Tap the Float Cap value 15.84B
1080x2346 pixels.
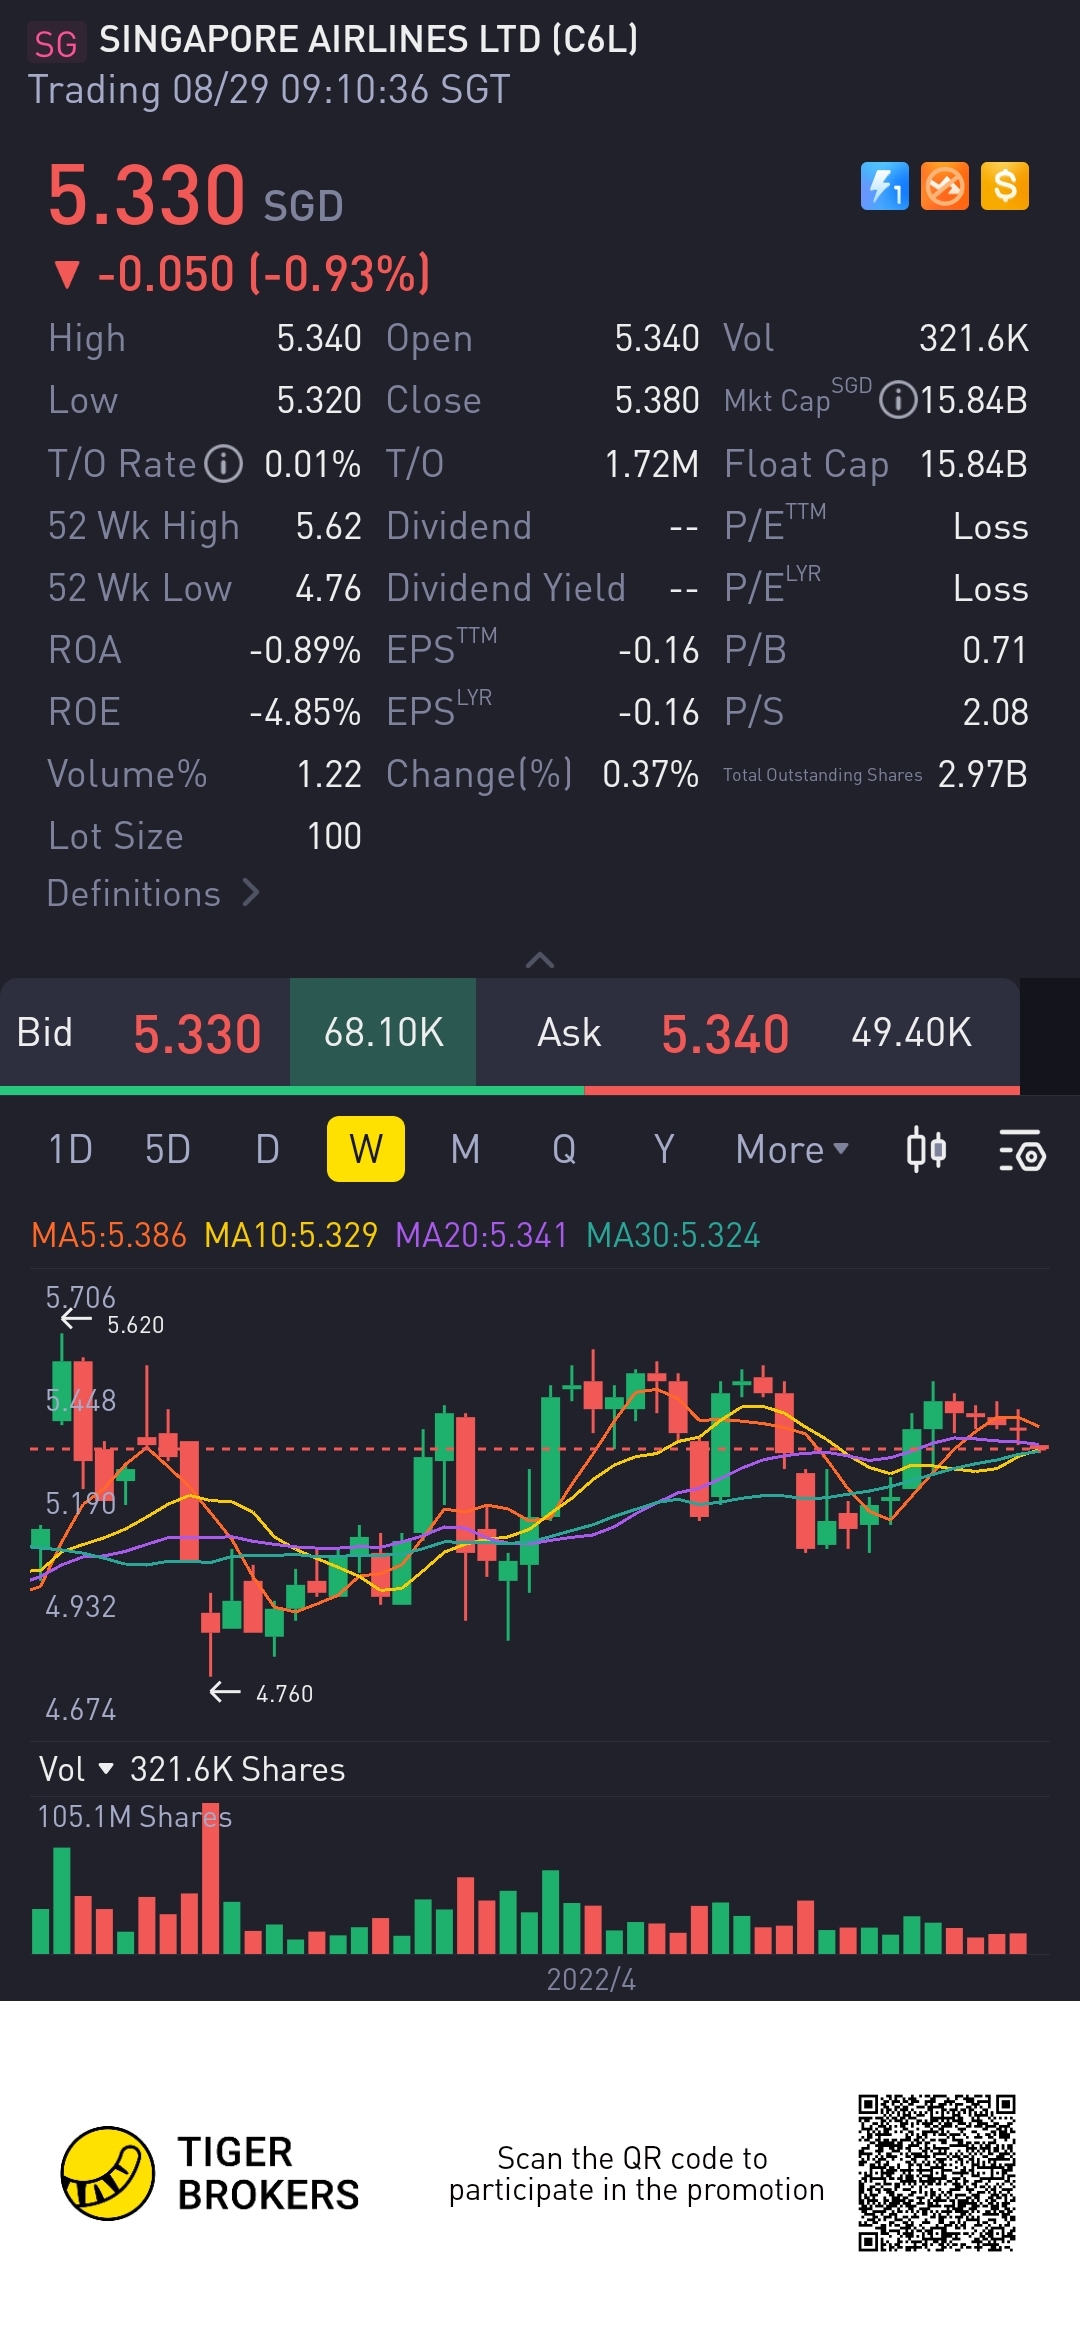pos(973,464)
